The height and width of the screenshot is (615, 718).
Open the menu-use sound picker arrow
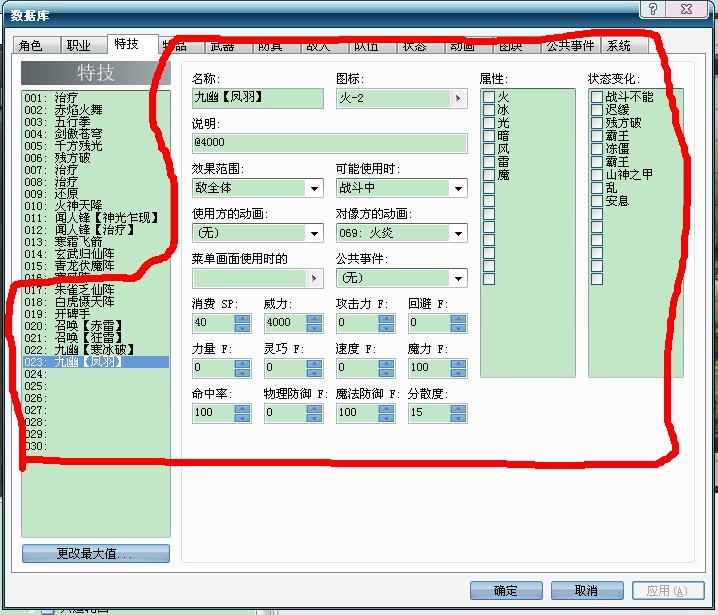[x=314, y=278]
